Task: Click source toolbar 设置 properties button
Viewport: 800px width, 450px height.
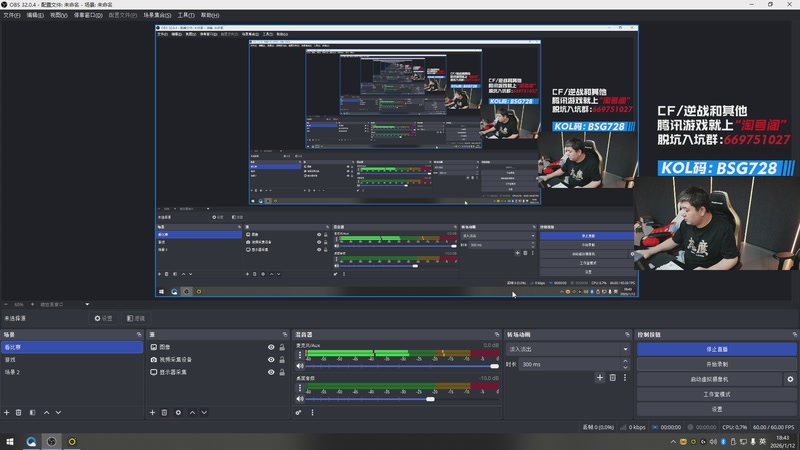Action: pos(104,318)
